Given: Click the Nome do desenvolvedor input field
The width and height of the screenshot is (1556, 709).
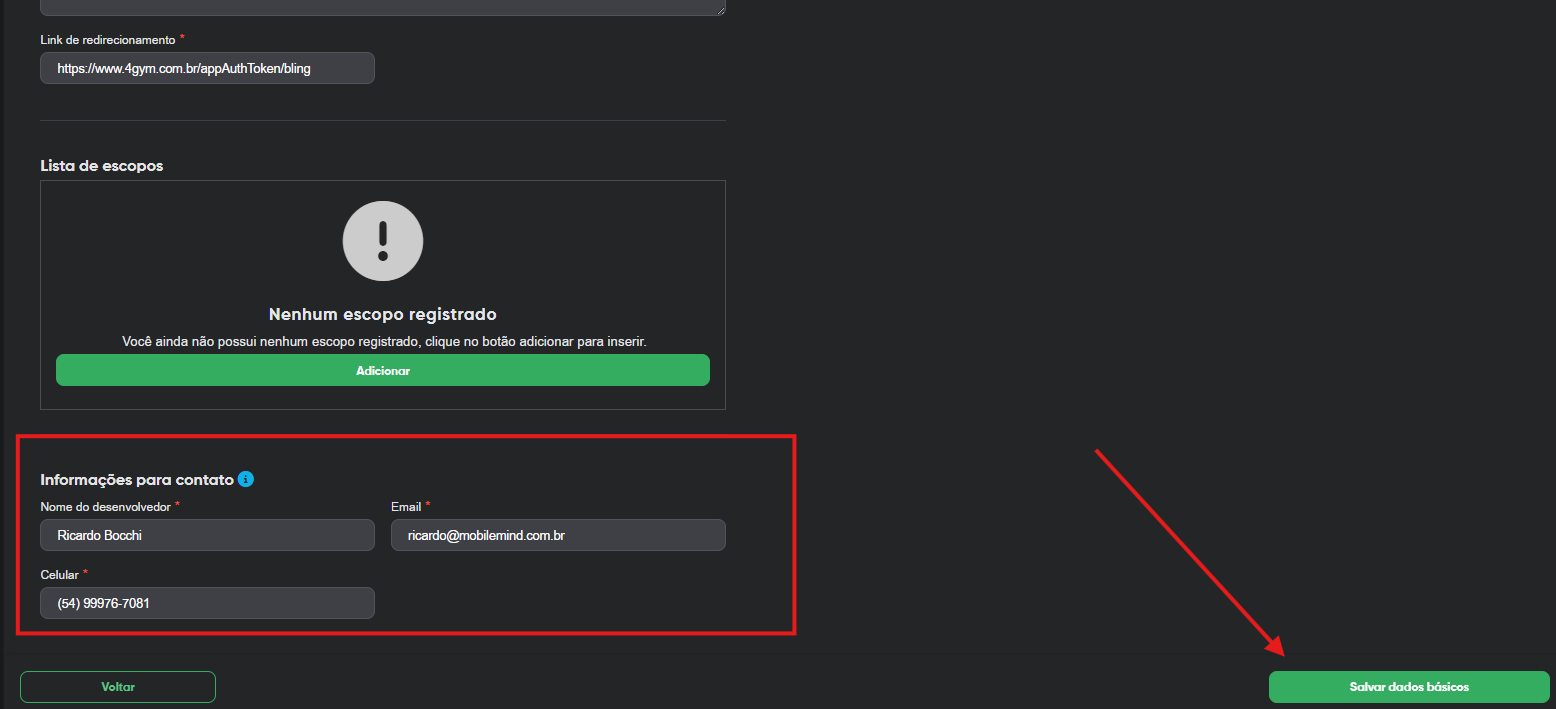Looking at the screenshot, I should pyautogui.click(x=207, y=535).
